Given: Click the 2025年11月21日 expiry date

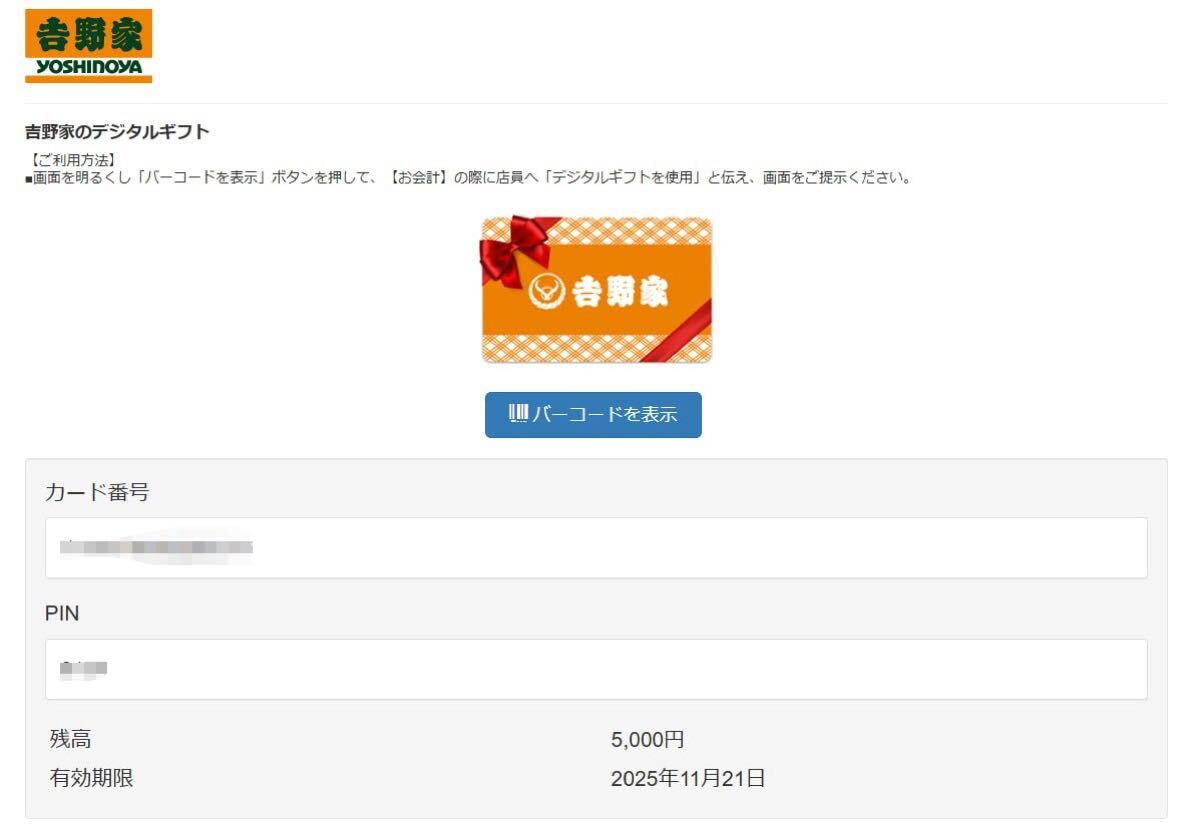Looking at the screenshot, I should 689,778.
